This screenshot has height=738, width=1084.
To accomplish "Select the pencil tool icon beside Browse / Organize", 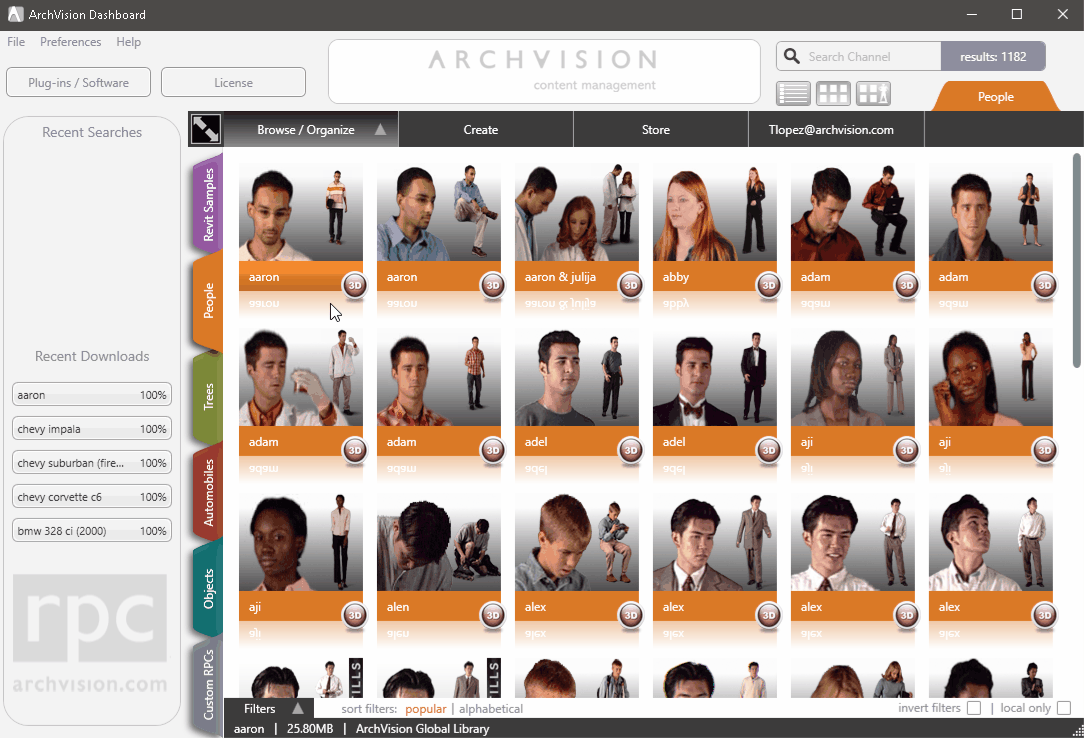I will [206, 129].
